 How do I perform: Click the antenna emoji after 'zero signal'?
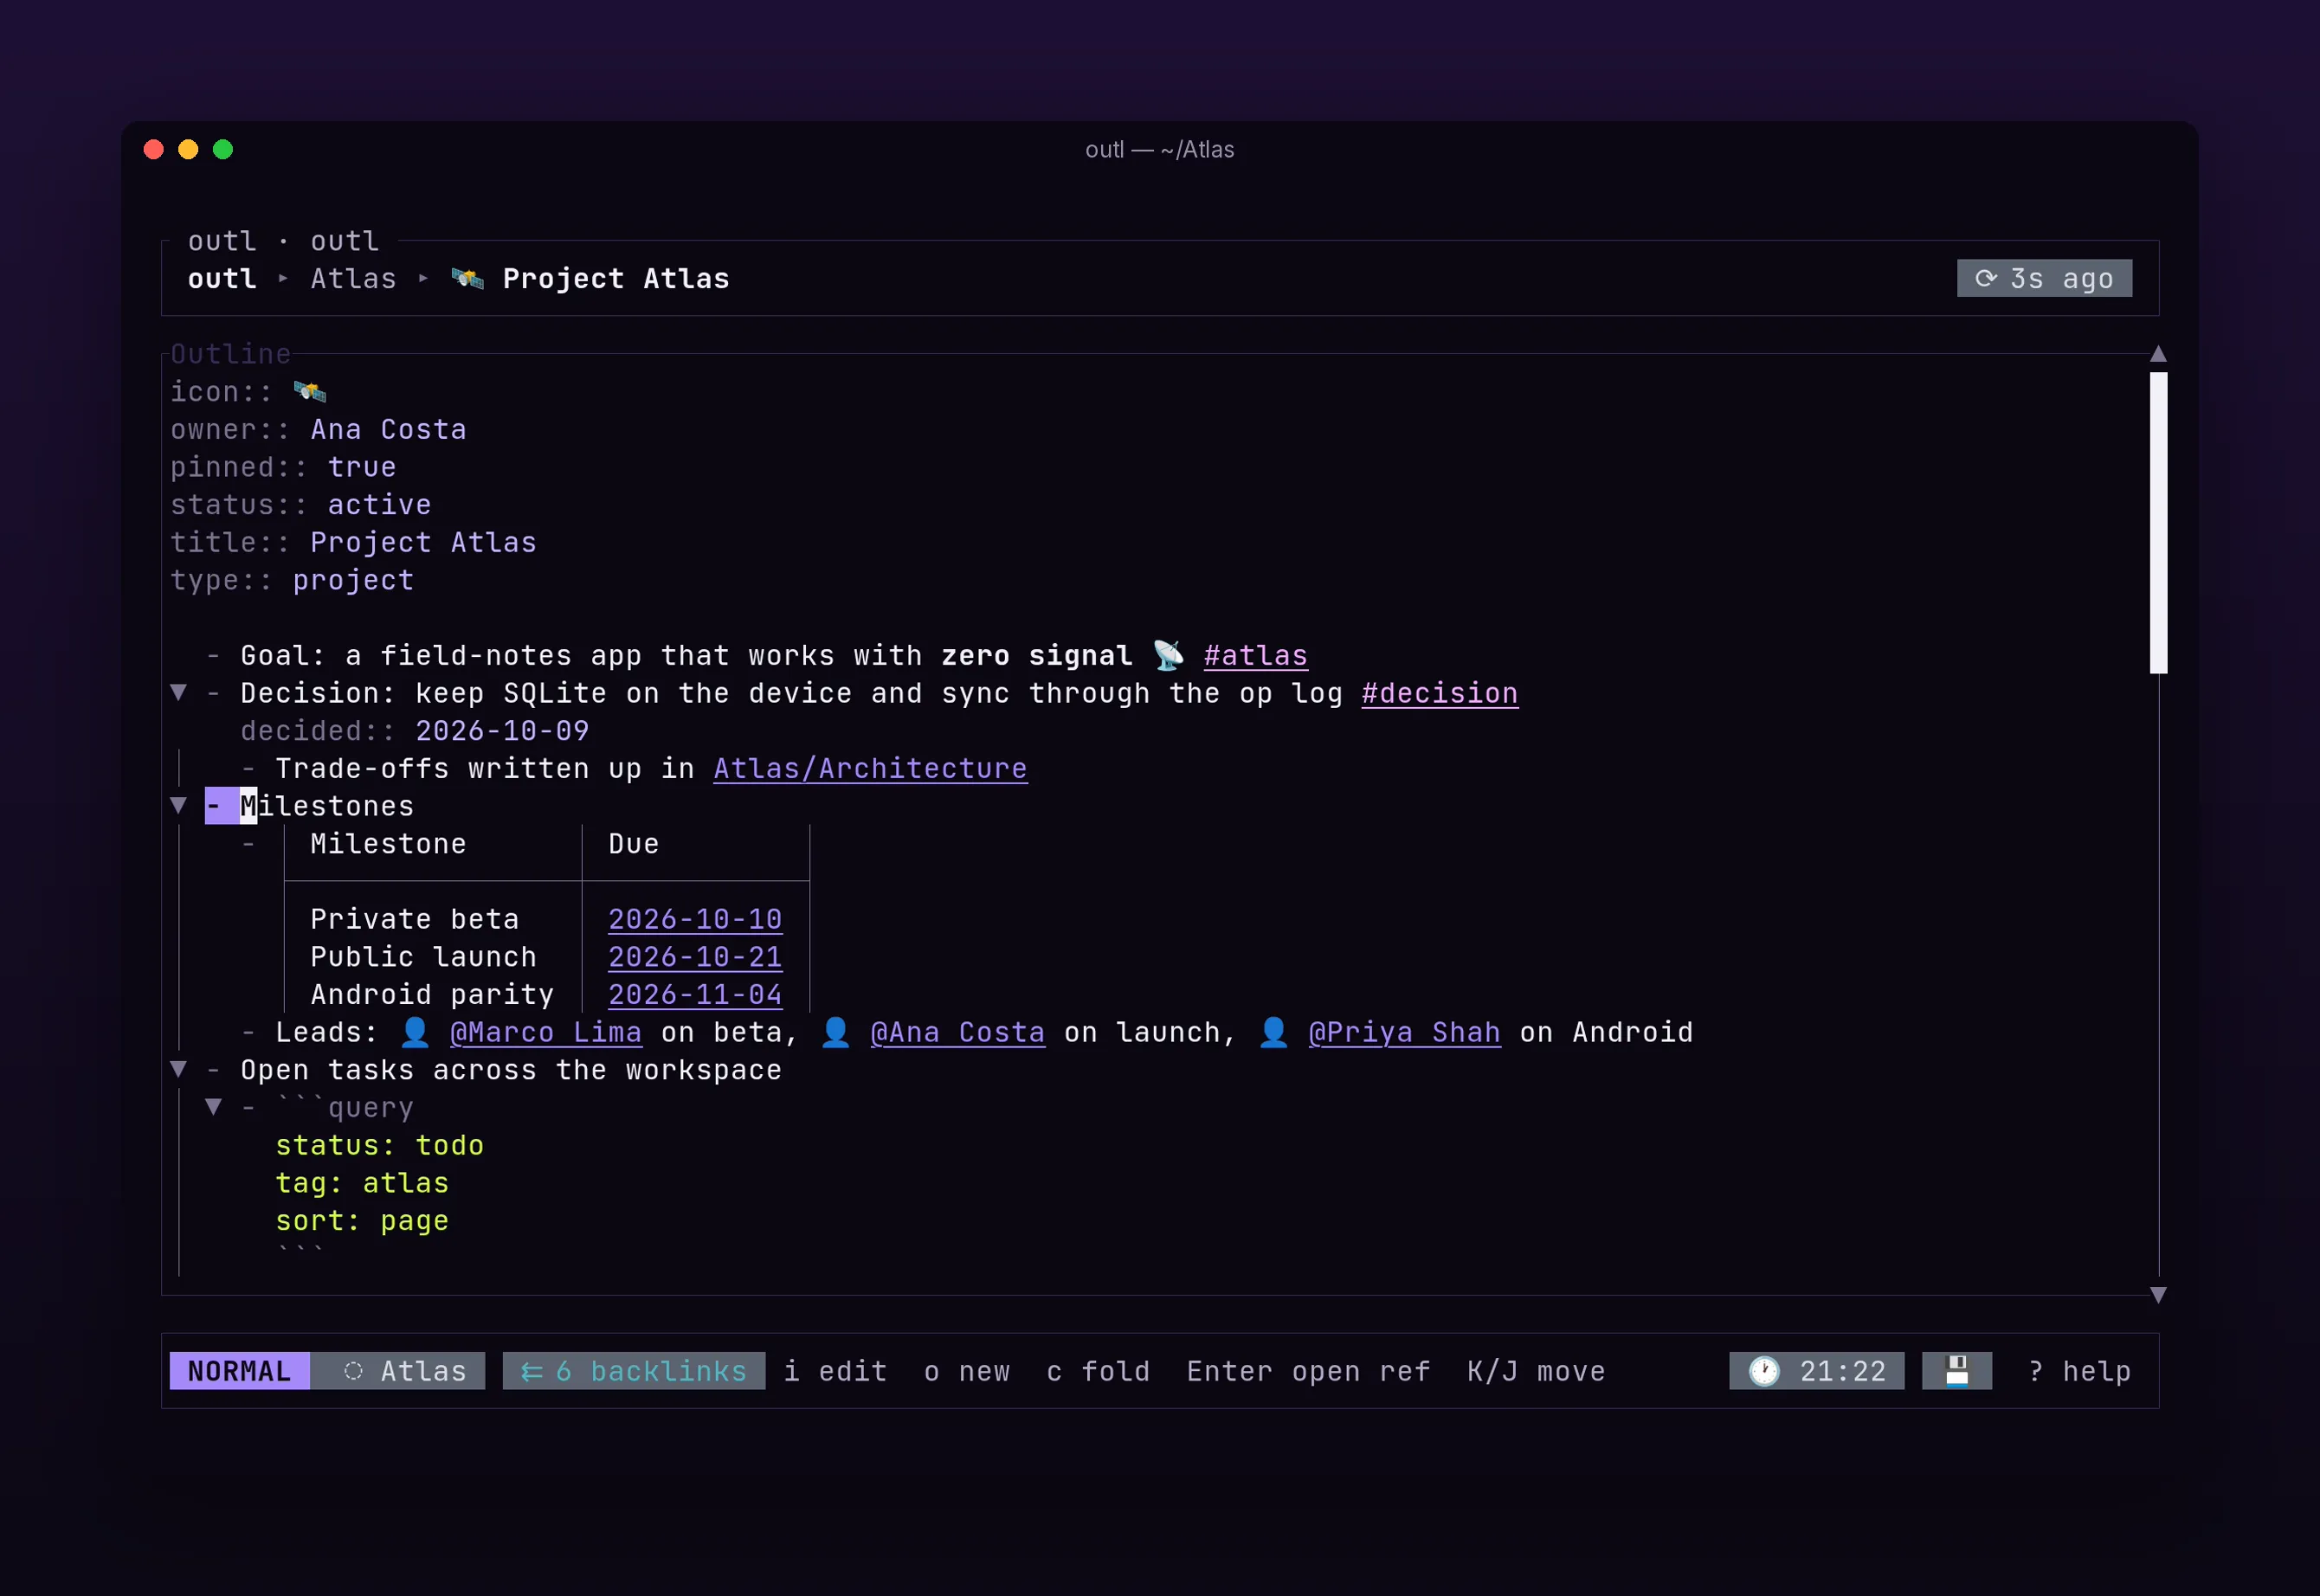click(x=1168, y=655)
